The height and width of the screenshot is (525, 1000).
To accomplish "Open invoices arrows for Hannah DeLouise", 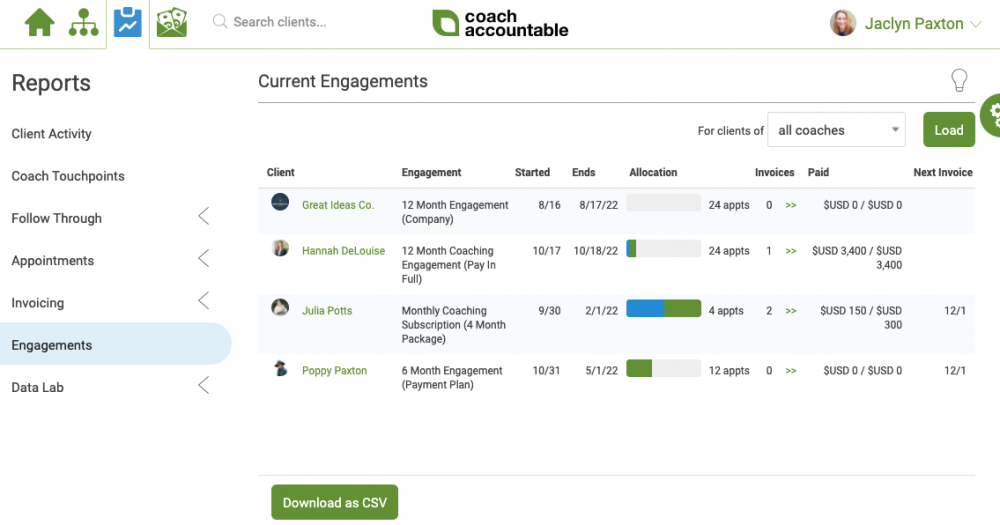I will point(791,251).
